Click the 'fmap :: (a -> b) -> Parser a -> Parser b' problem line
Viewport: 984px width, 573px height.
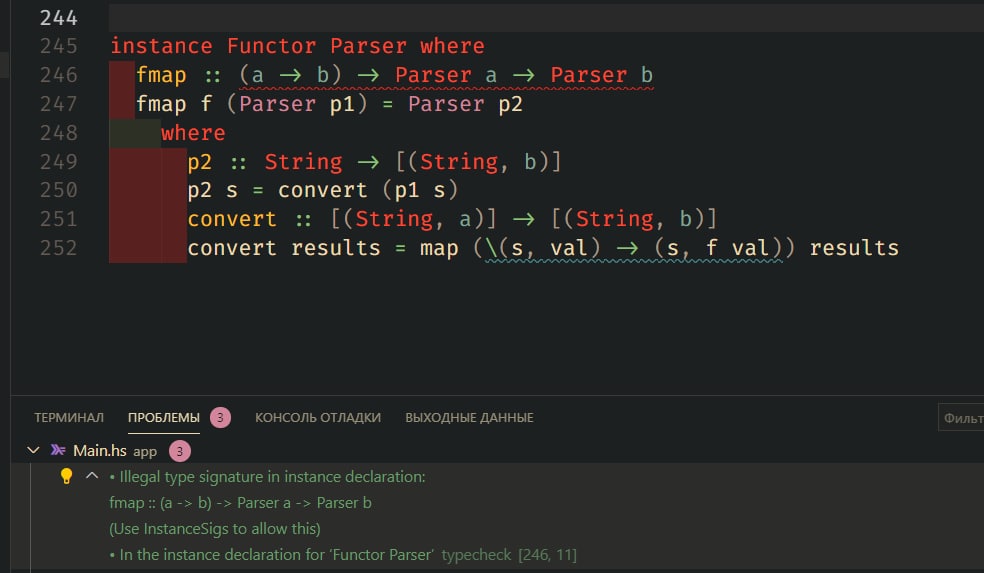(x=240, y=503)
